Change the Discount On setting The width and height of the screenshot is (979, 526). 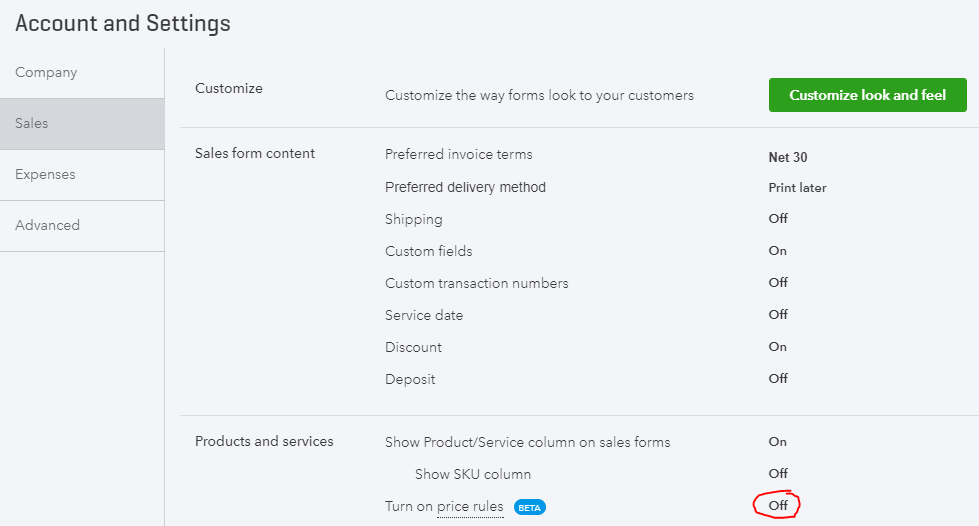pyautogui.click(x=777, y=347)
